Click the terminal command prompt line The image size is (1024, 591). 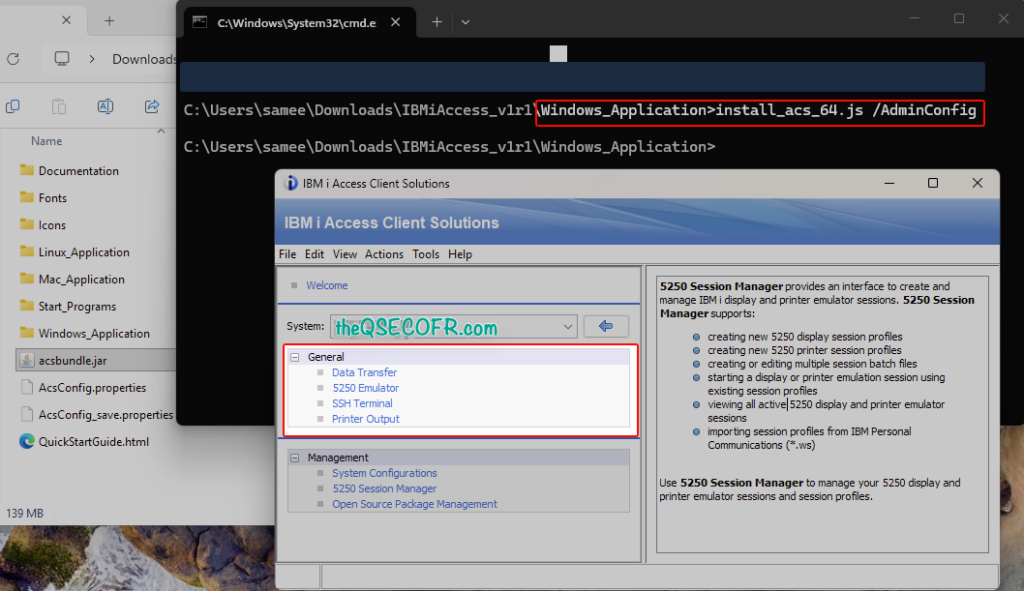coord(449,147)
